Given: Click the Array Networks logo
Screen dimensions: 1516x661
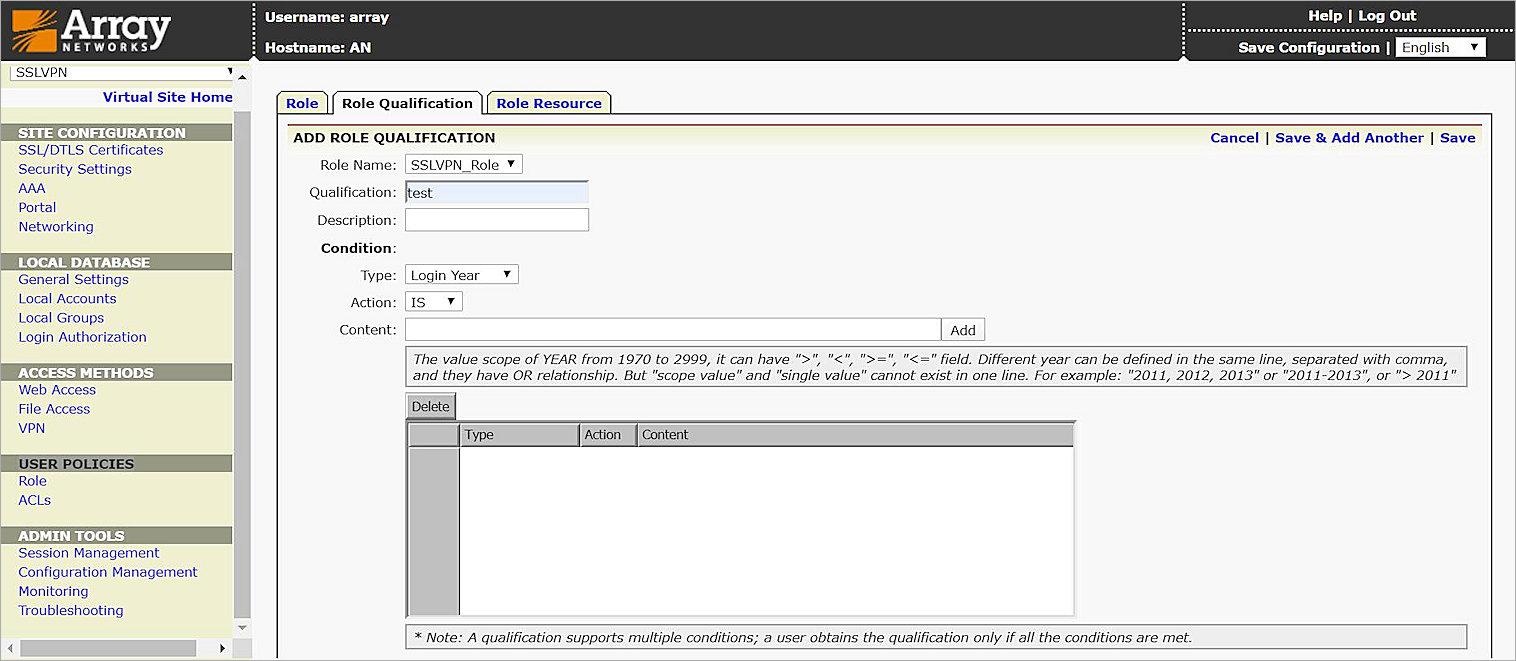Looking at the screenshot, I should (x=90, y=31).
